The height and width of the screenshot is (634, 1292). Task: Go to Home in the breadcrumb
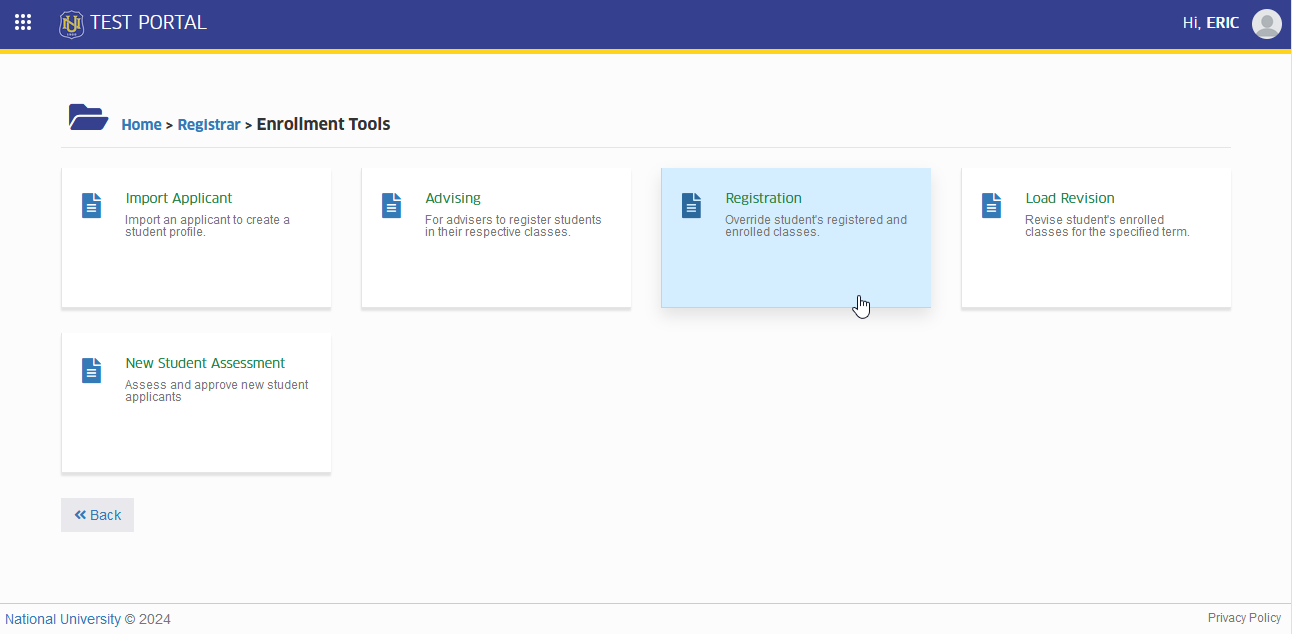tap(141, 125)
